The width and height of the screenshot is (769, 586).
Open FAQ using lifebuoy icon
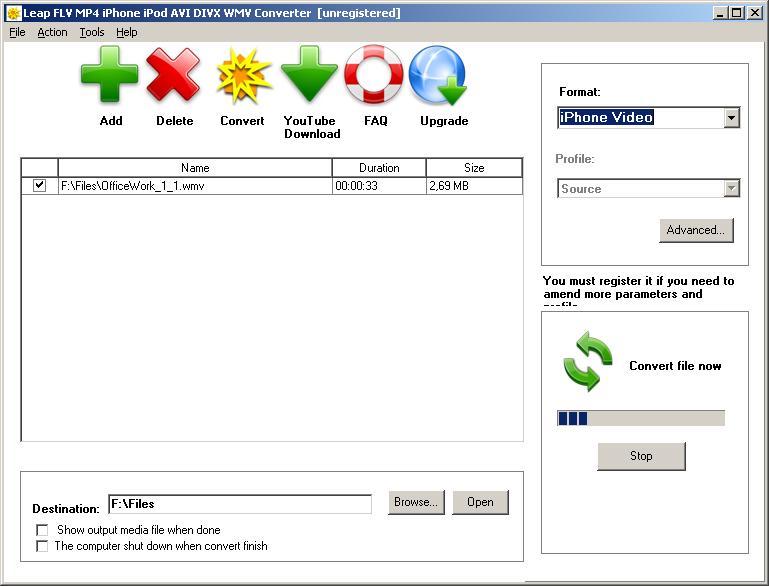pos(374,74)
